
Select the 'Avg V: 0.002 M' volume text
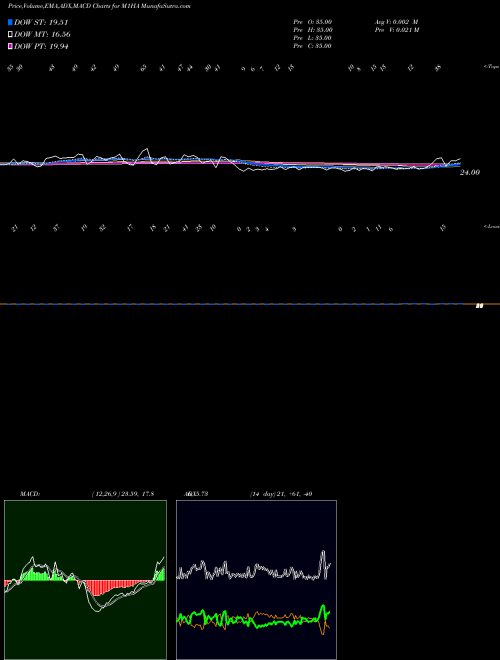396,22
